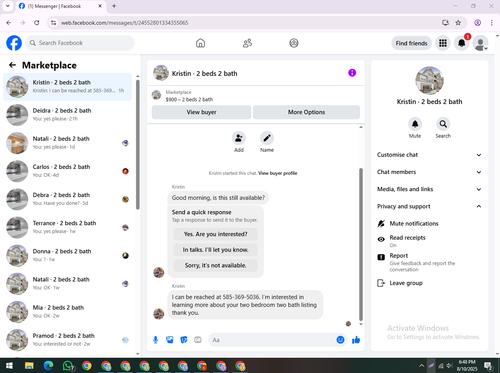Expand Media, files and links section

tap(429, 189)
